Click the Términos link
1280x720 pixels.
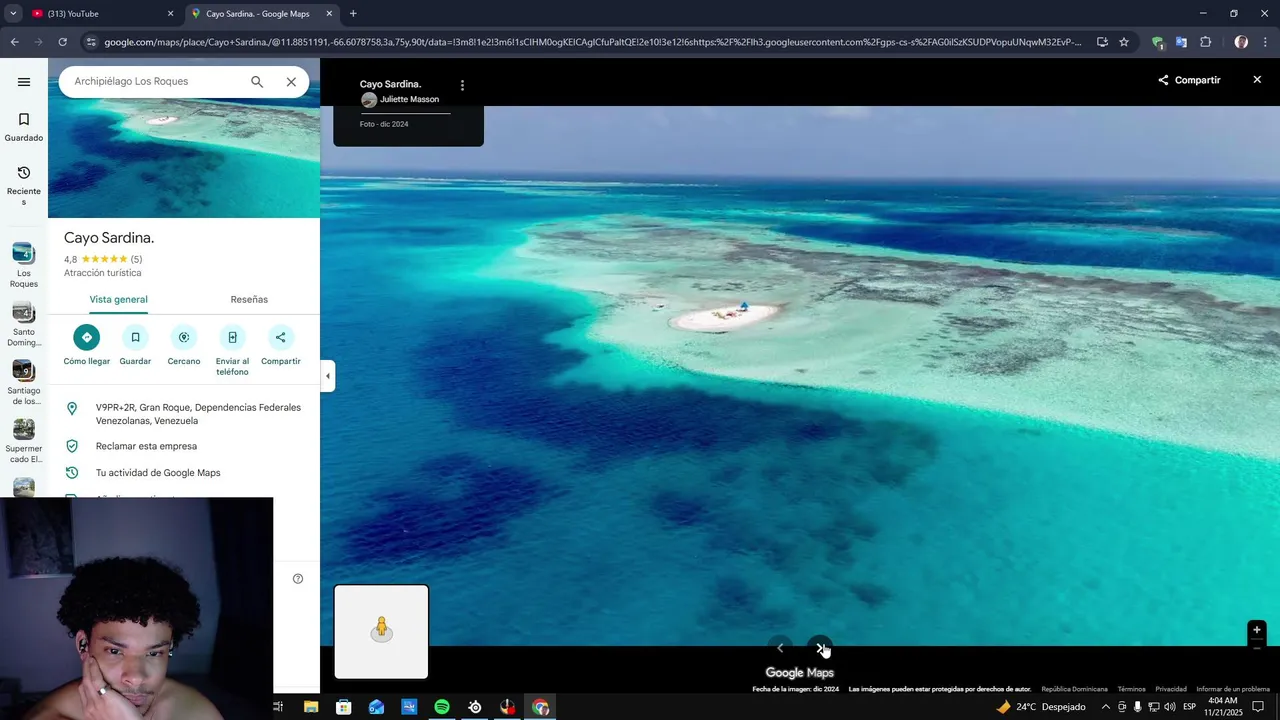click(x=1131, y=689)
